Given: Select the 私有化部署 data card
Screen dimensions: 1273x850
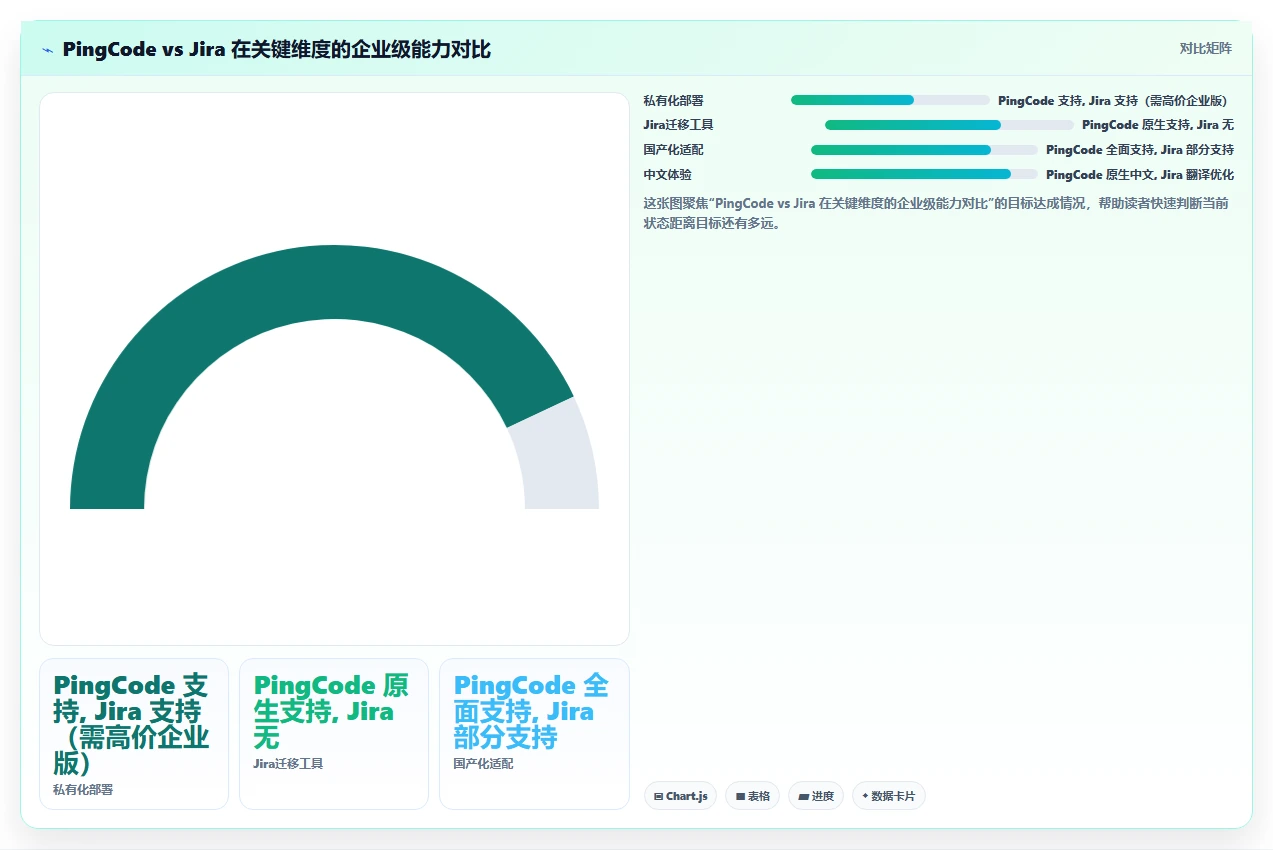Looking at the screenshot, I should point(134,733).
